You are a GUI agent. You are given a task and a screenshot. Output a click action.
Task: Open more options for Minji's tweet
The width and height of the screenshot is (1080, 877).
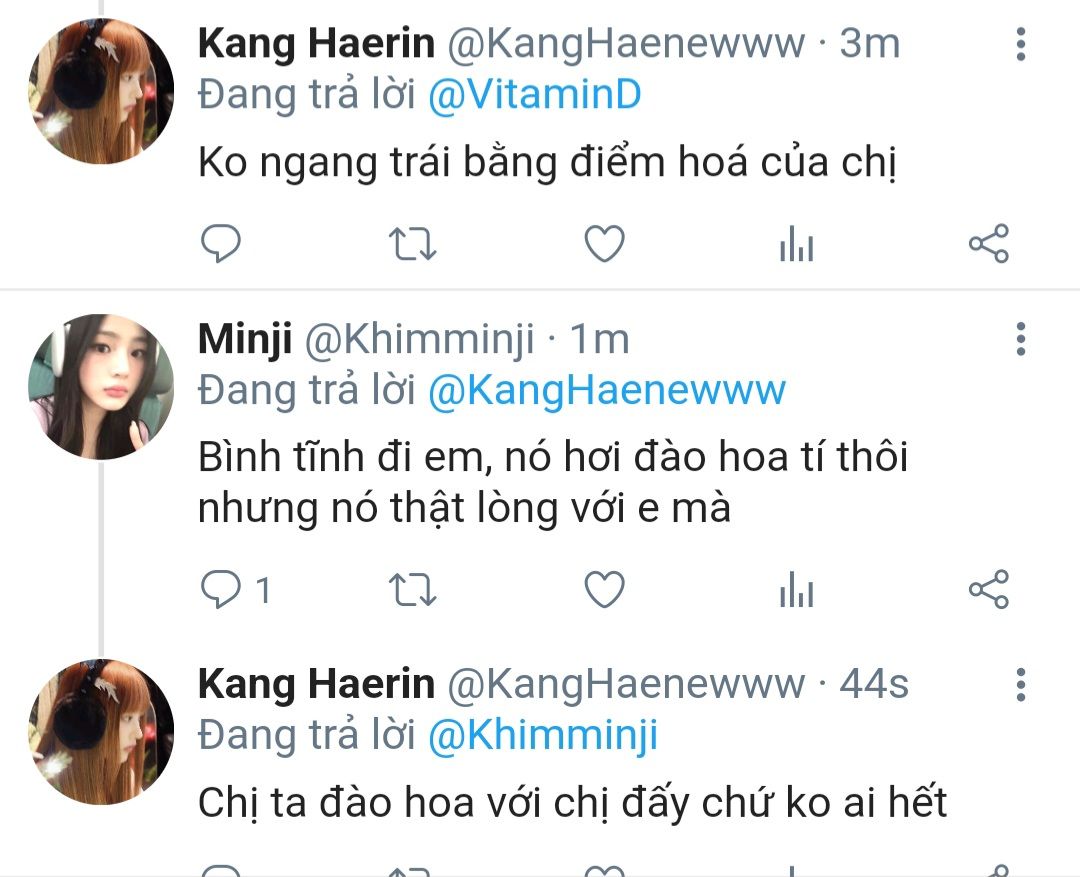(x=1021, y=339)
